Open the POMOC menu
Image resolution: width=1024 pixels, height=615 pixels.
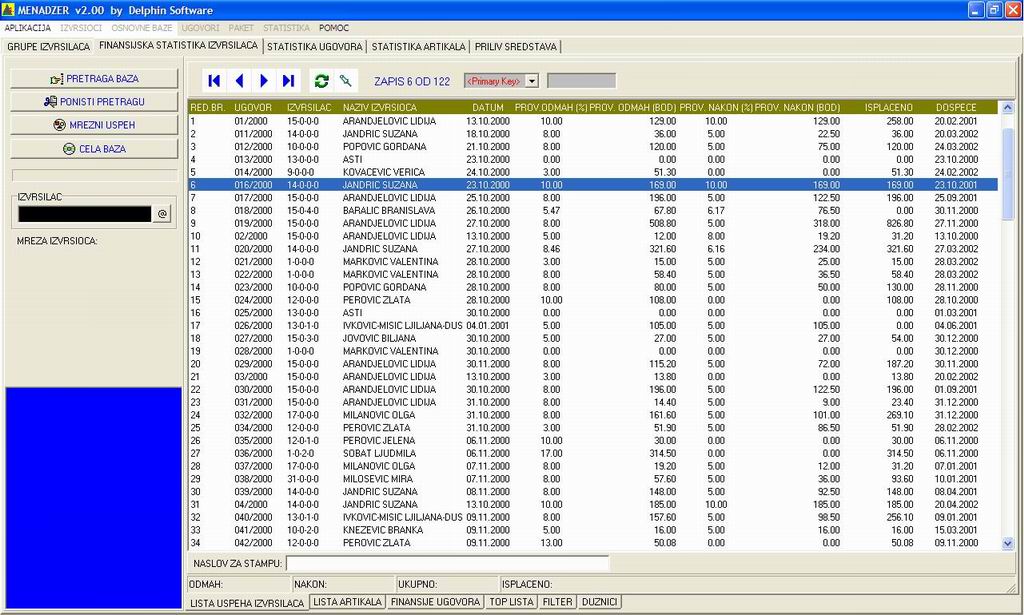334,28
